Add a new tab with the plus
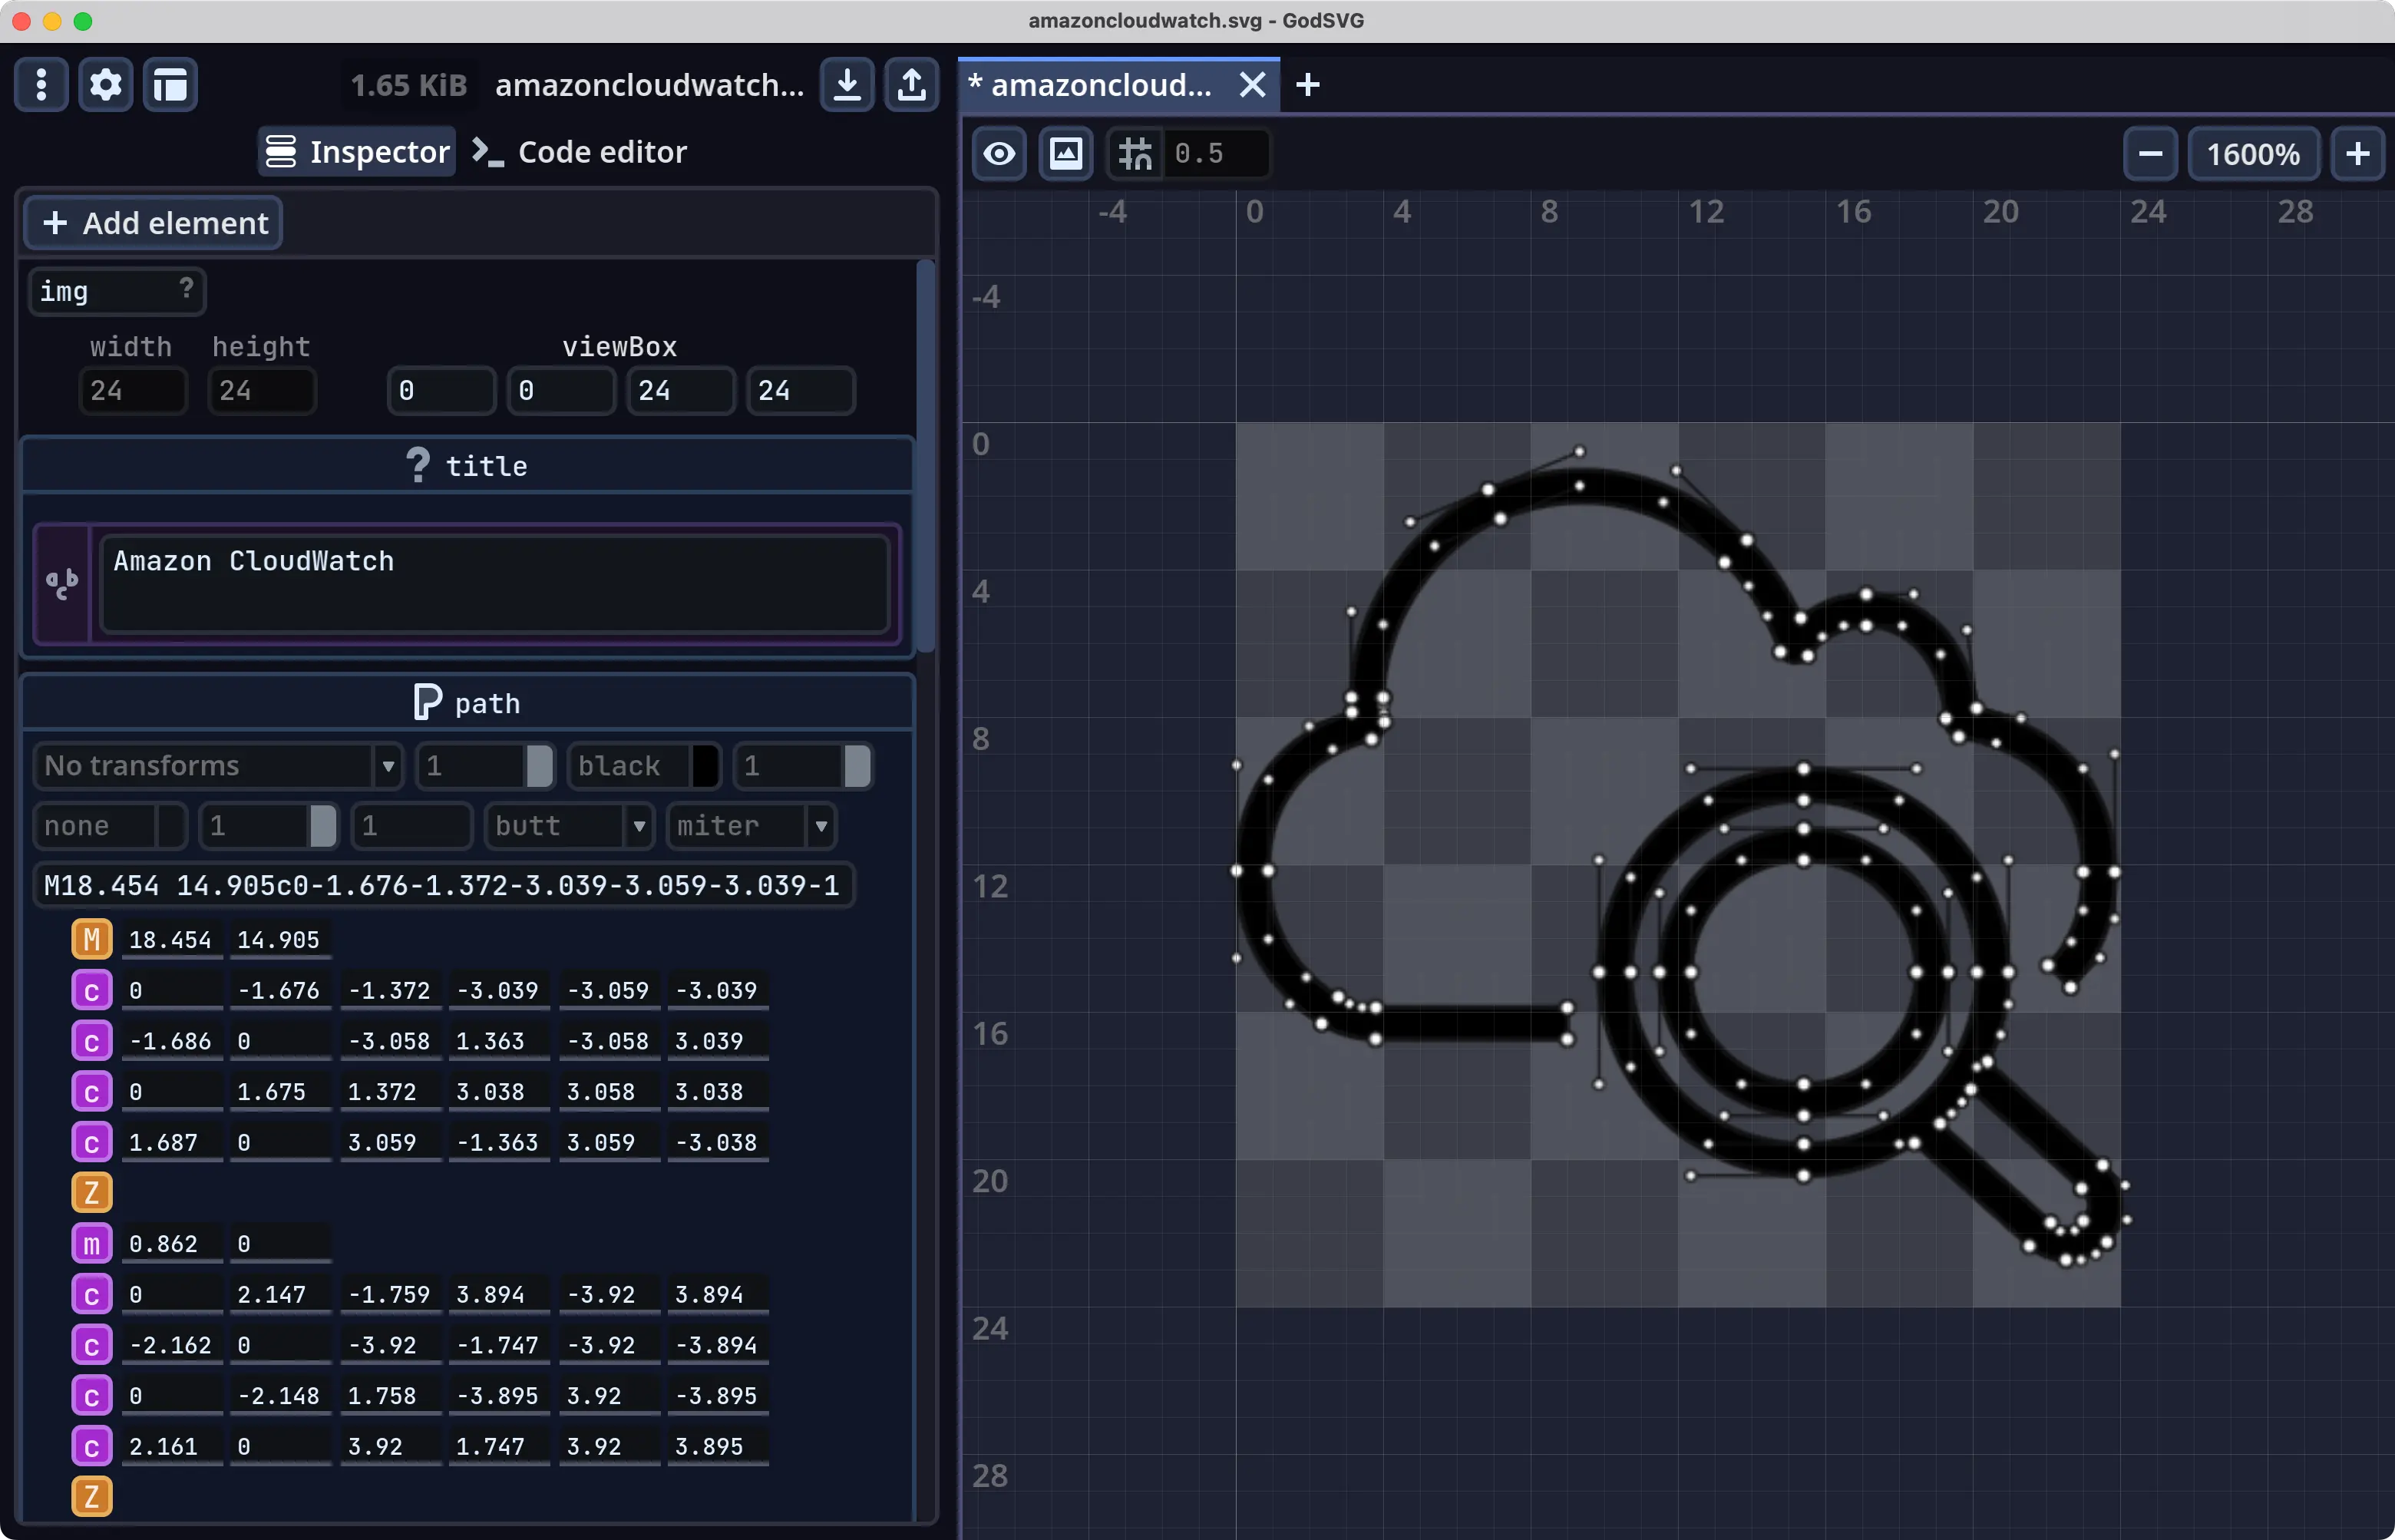Viewport: 2395px width, 1540px height. coord(1307,85)
